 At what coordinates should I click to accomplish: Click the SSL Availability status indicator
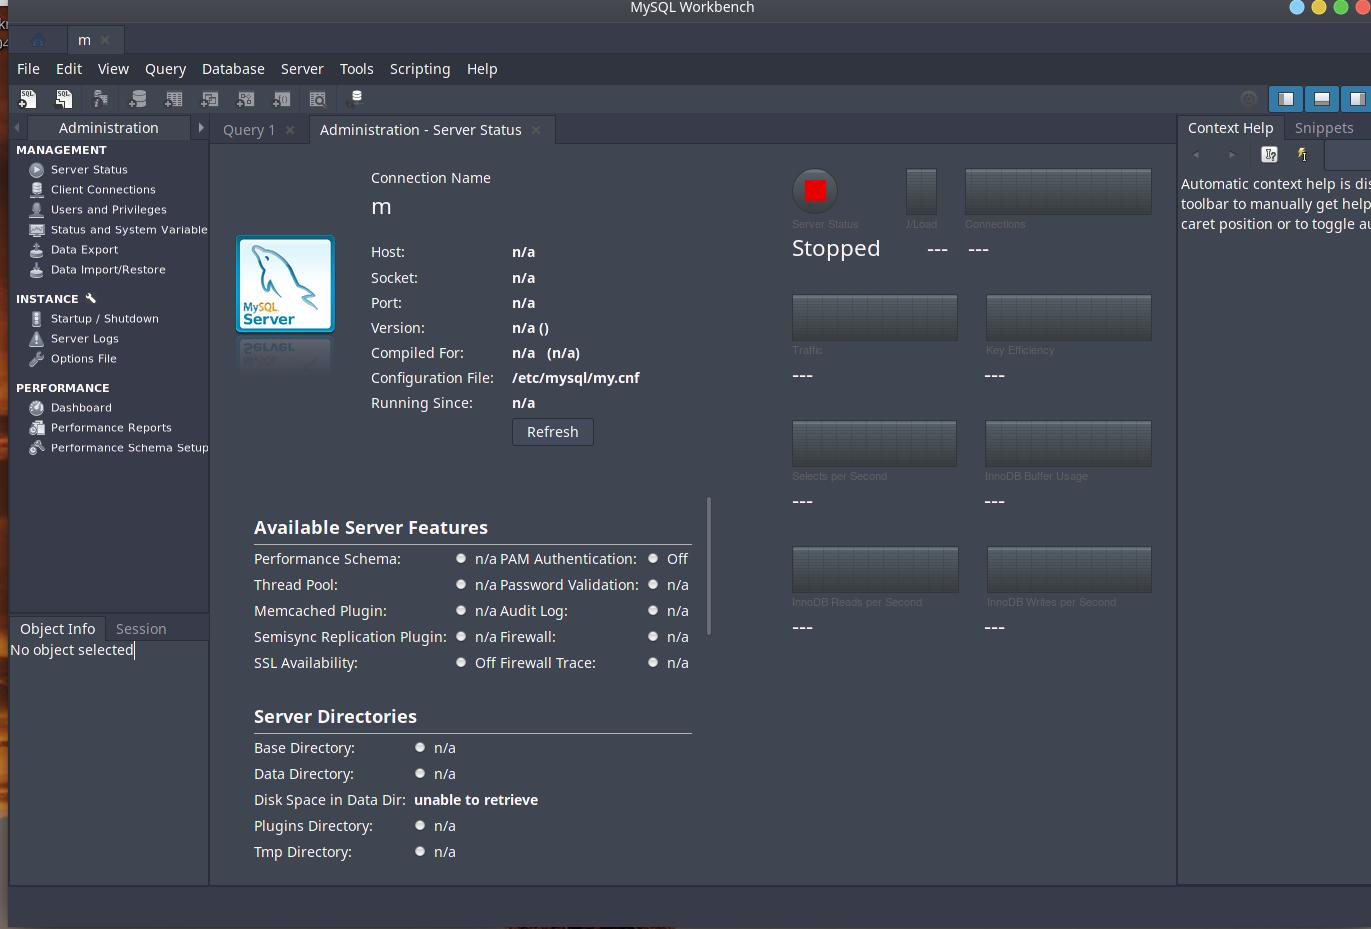coord(461,663)
